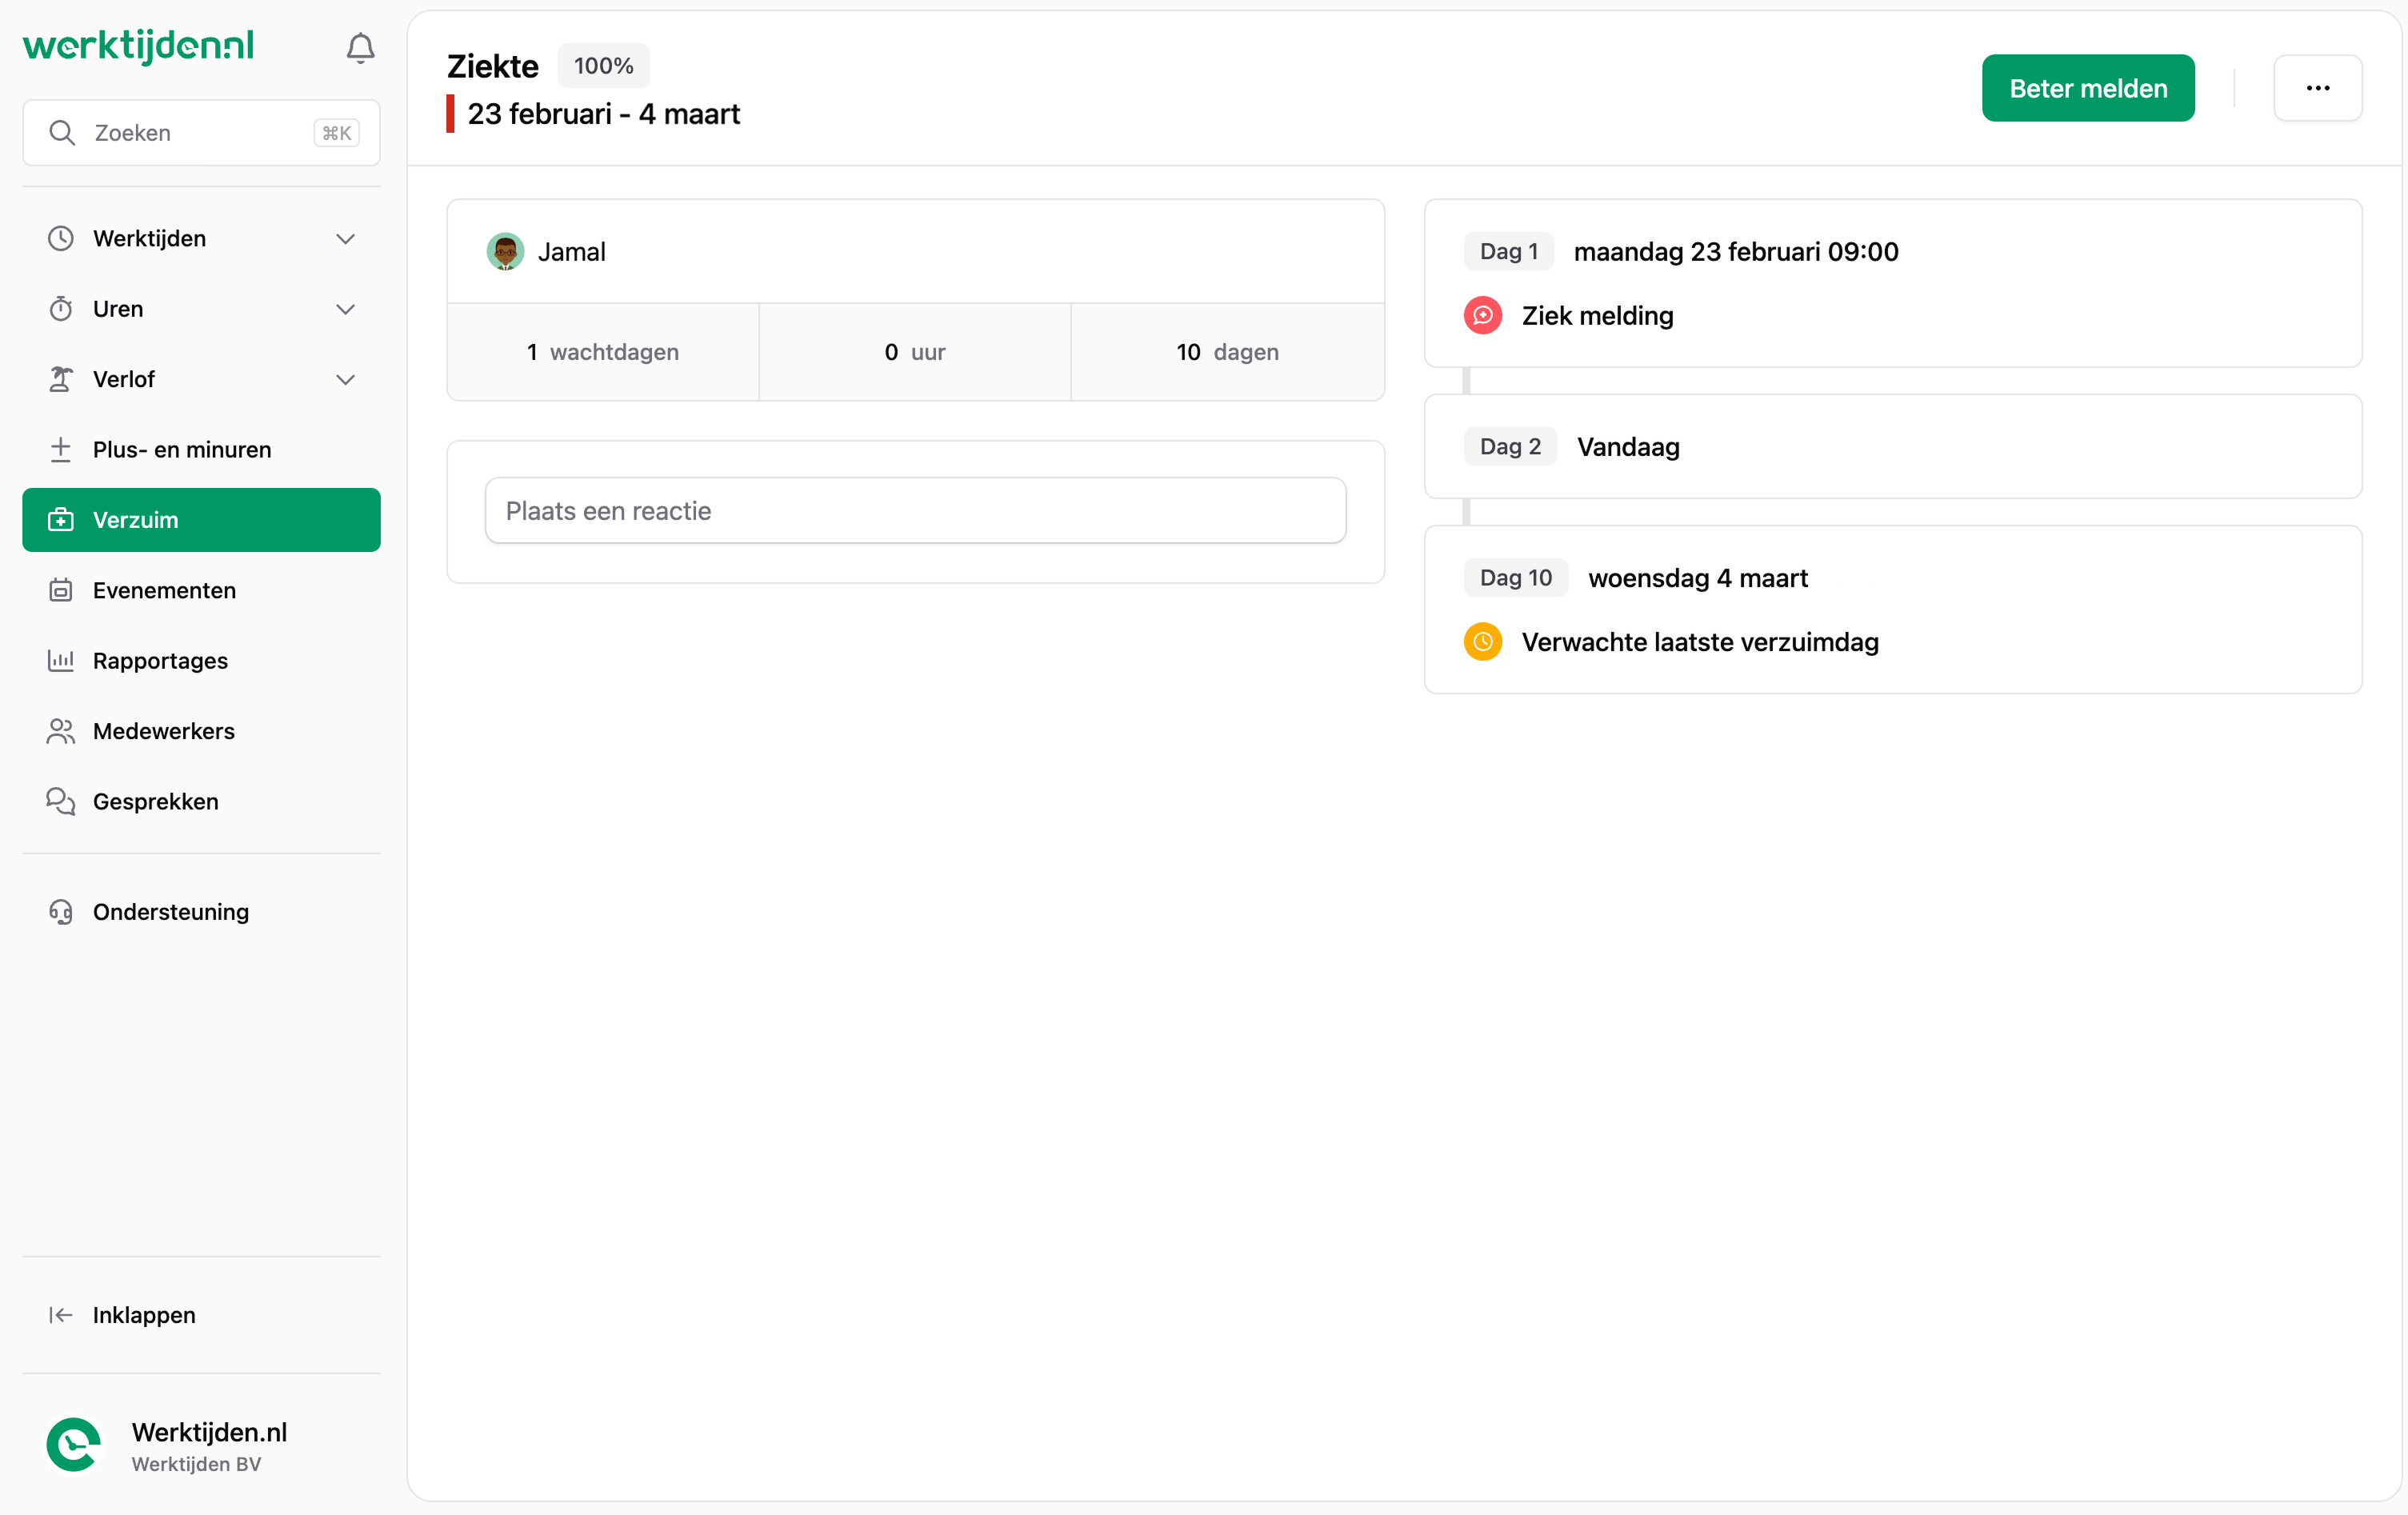
Task: Open the Medewerkers section
Action: tap(163, 731)
